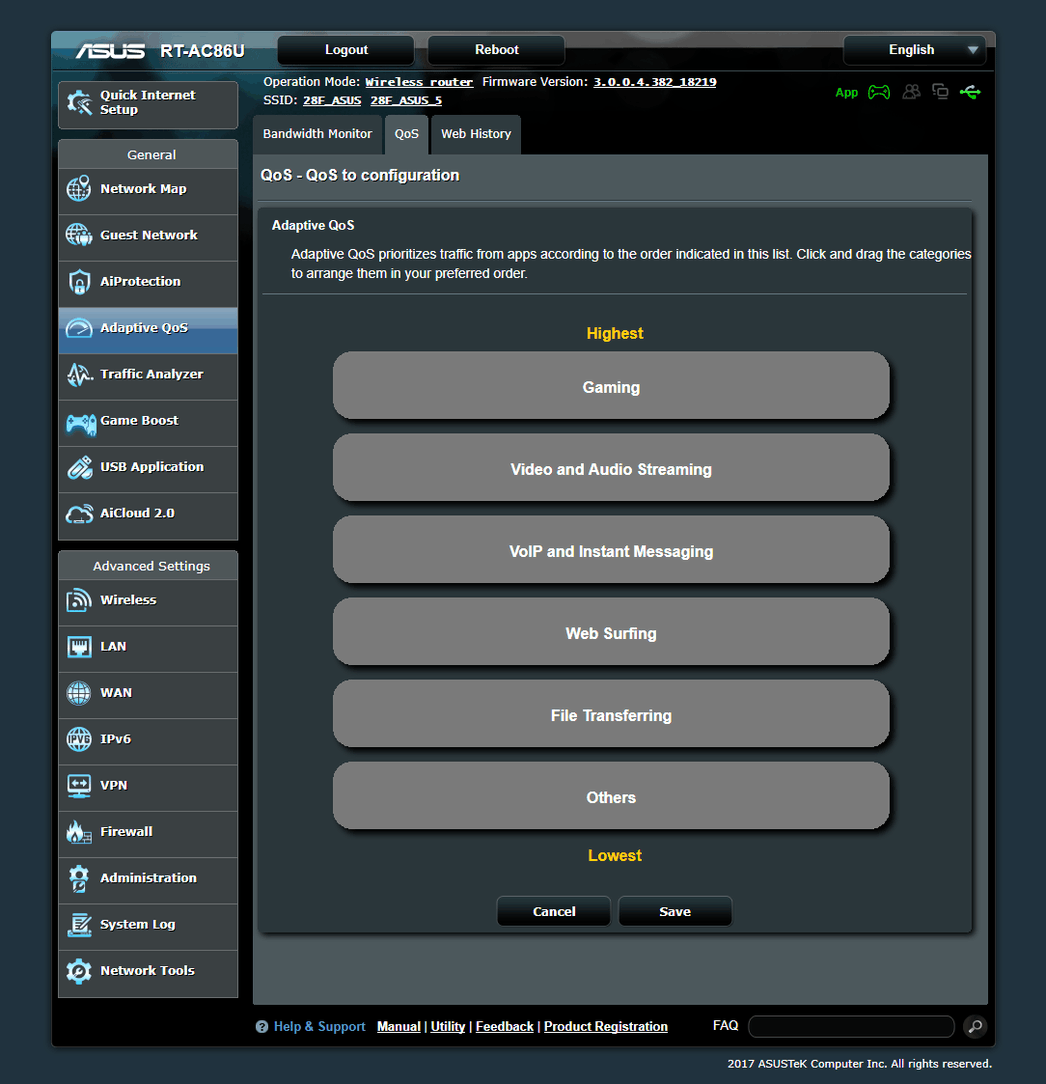This screenshot has width=1046, height=1084.
Task: Open the Manual link
Action: pyautogui.click(x=398, y=1027)
